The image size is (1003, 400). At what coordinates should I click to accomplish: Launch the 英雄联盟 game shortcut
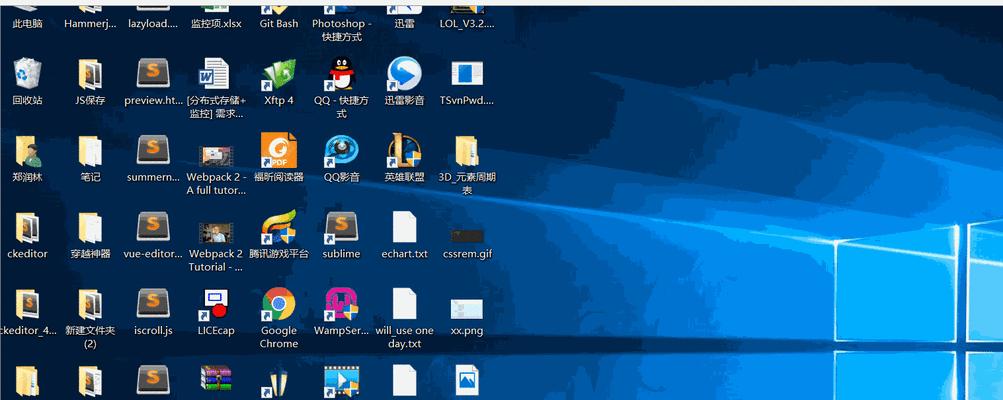pyautogui.click(x=404, y=150)
